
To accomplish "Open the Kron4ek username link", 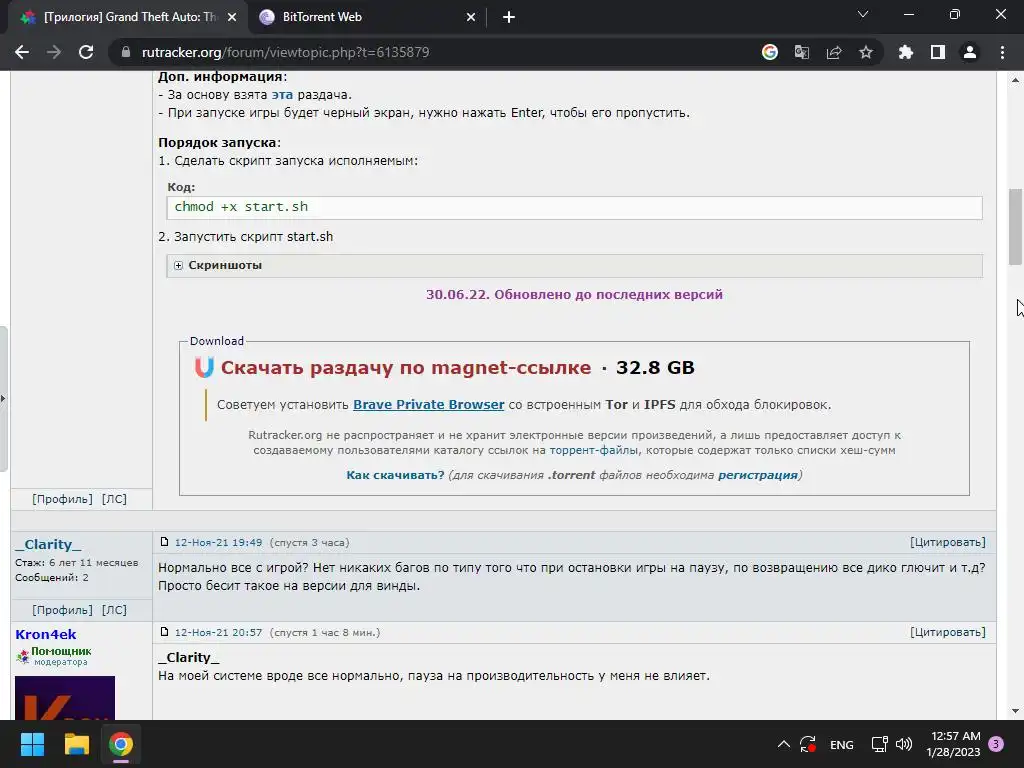I will (46, 634).
